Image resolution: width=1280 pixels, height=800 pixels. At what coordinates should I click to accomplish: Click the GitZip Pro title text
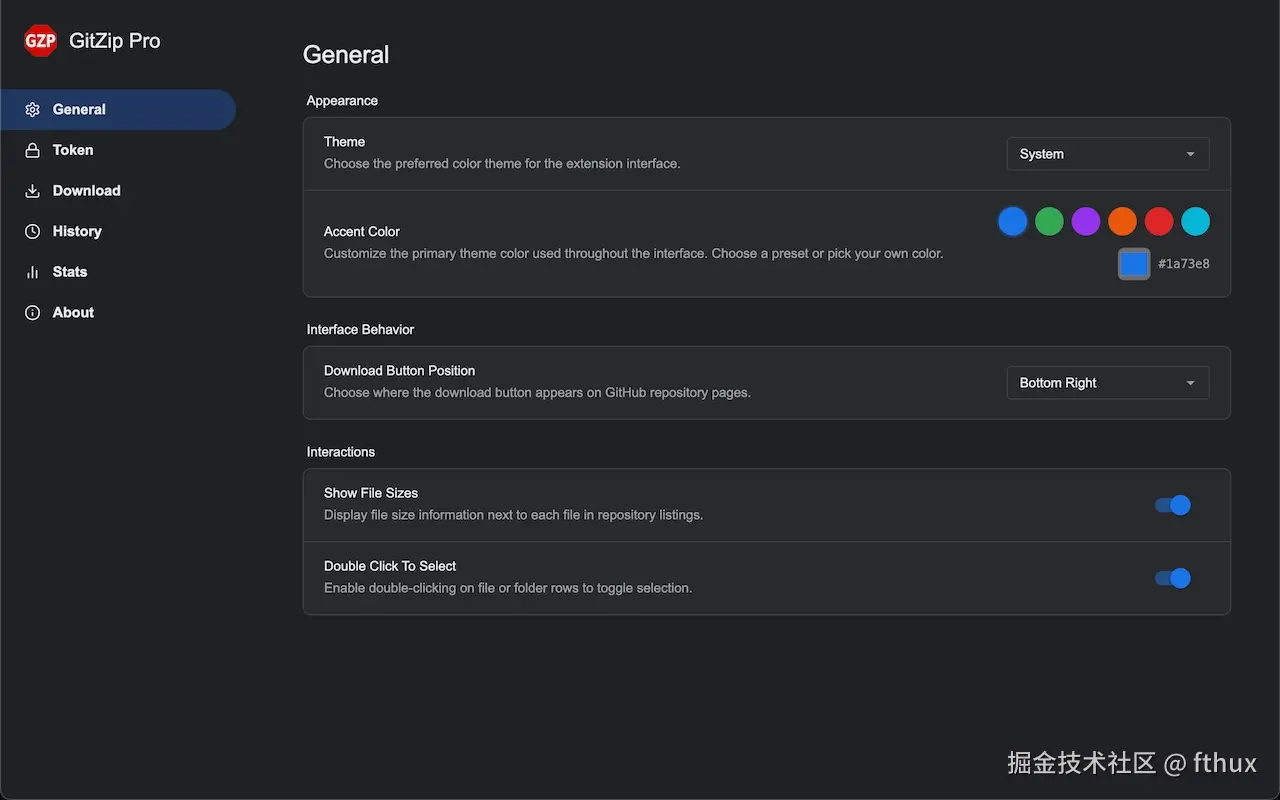click(x=115, y=41)
